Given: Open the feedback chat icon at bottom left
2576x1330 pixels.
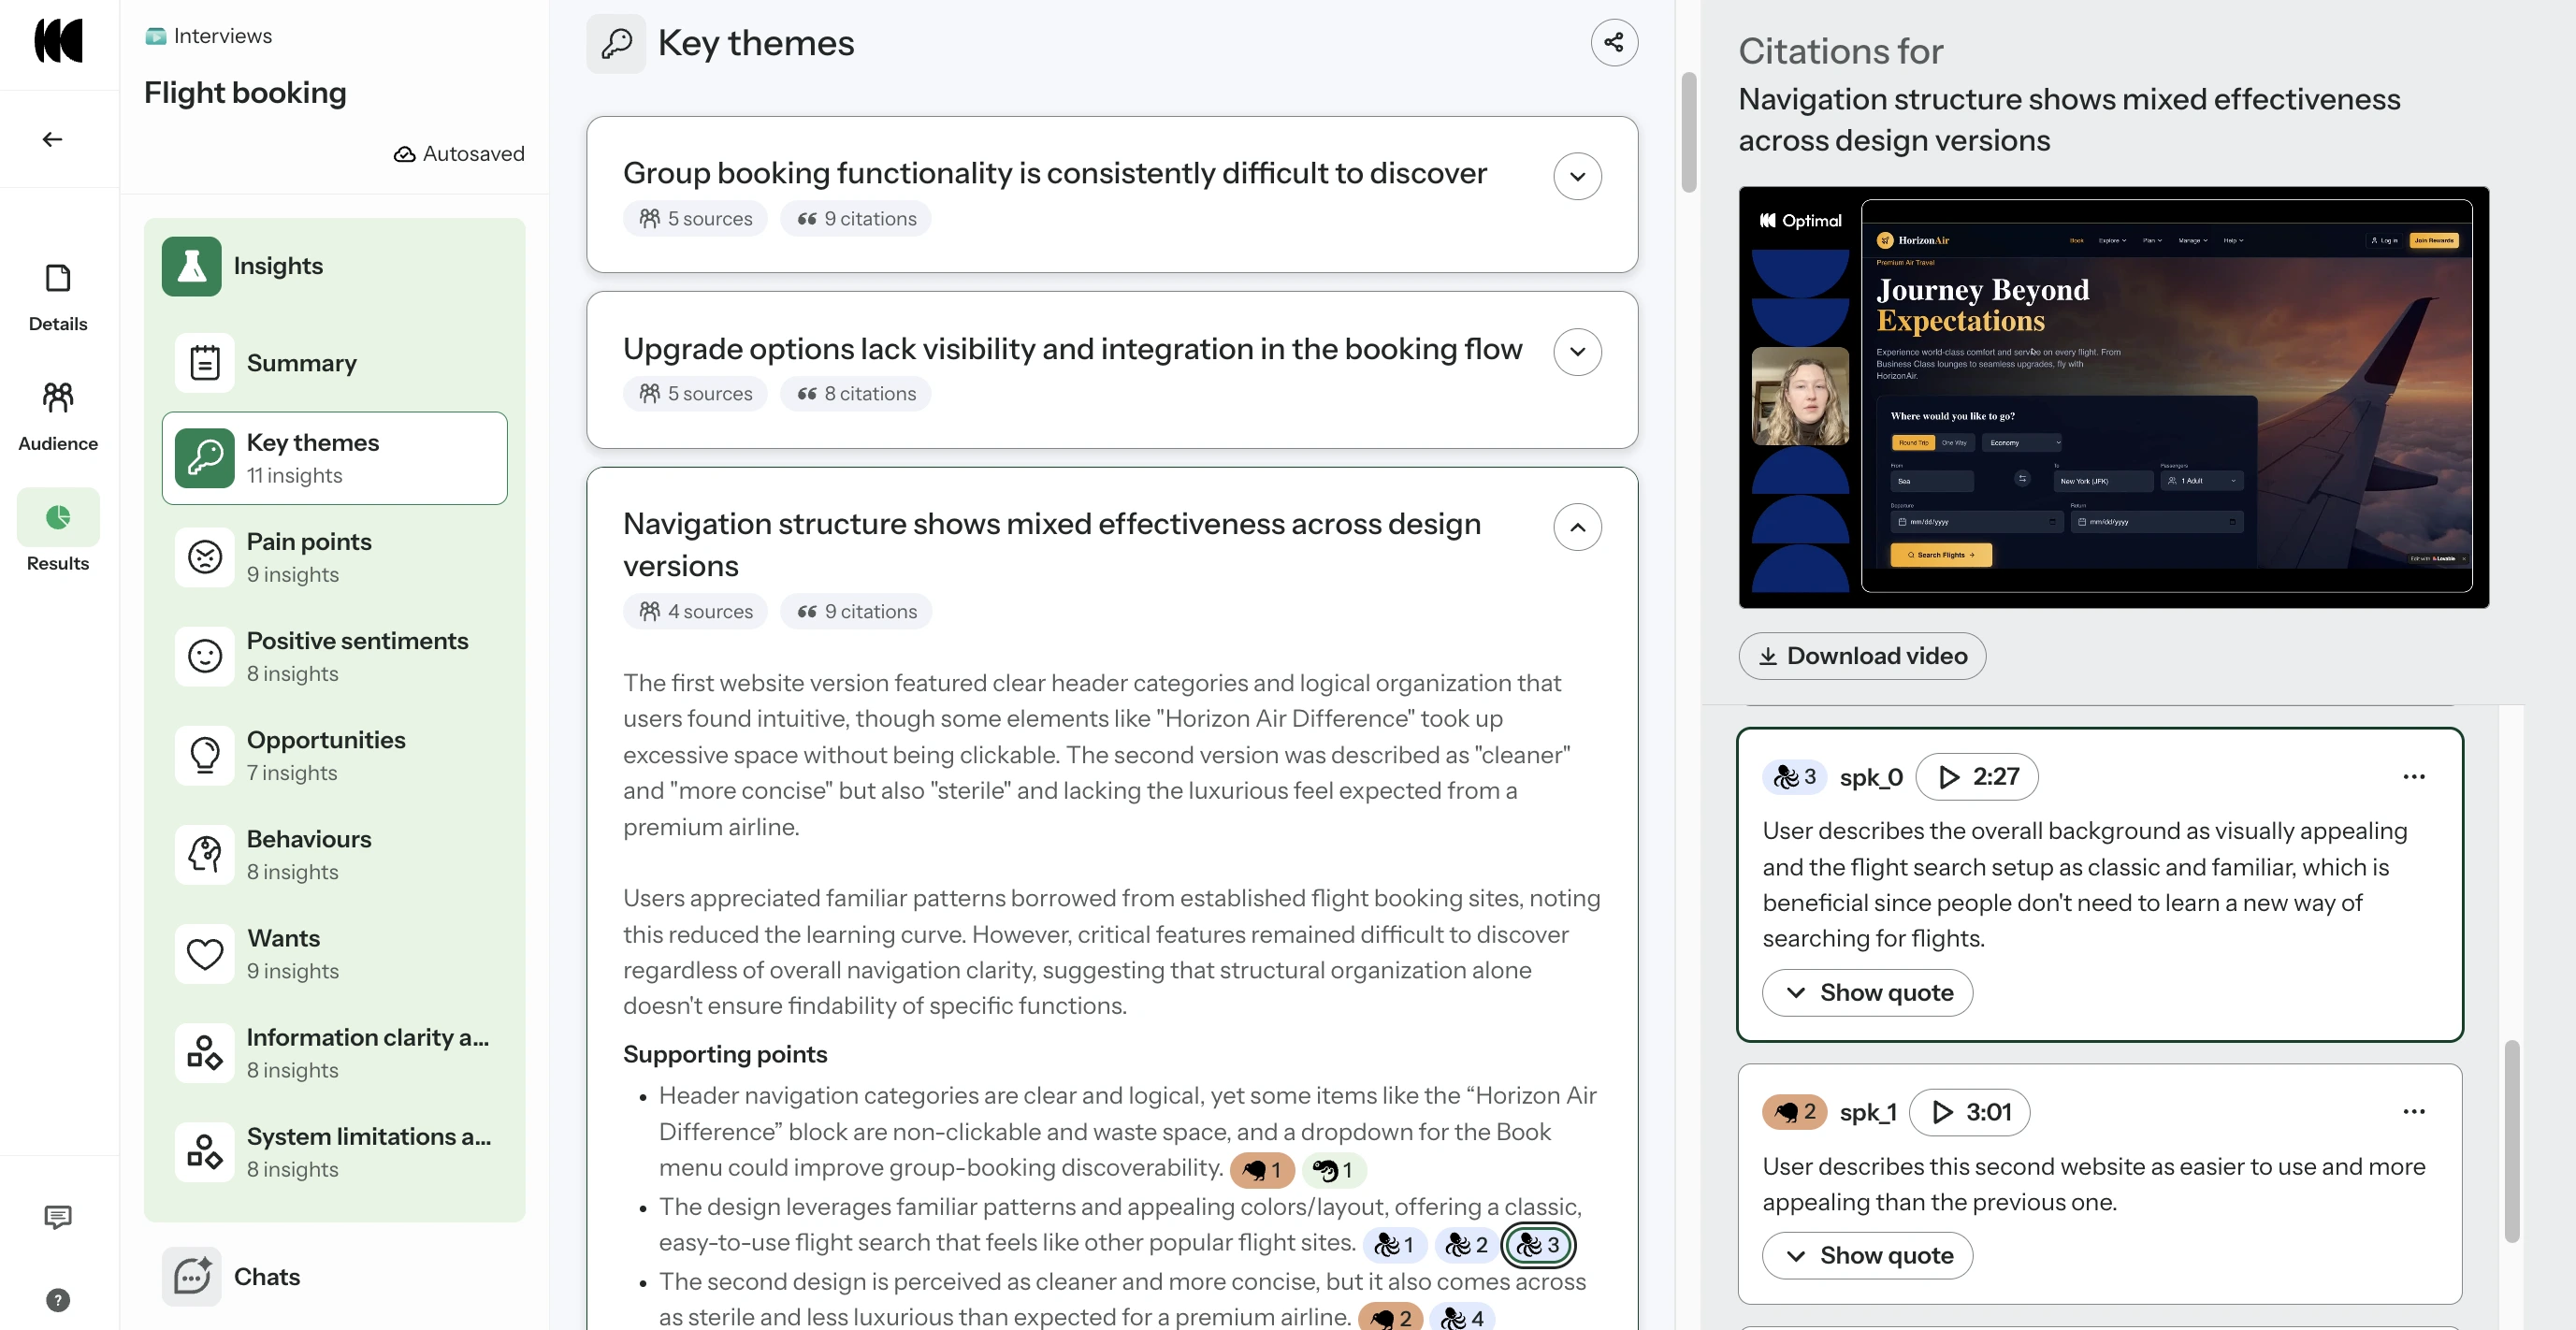Looking at the screenshot, I should pos(58,1216).
